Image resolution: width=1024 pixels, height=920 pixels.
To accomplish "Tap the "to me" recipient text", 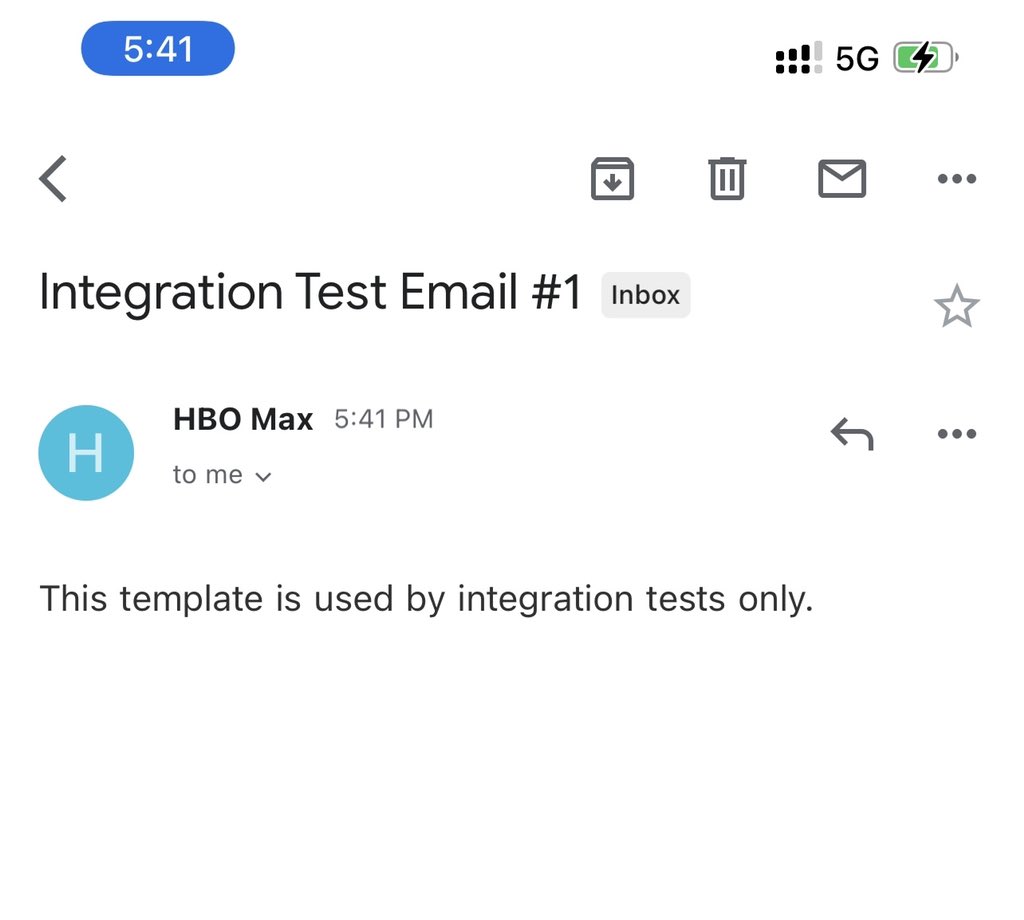I will click(x=208, y=475).
